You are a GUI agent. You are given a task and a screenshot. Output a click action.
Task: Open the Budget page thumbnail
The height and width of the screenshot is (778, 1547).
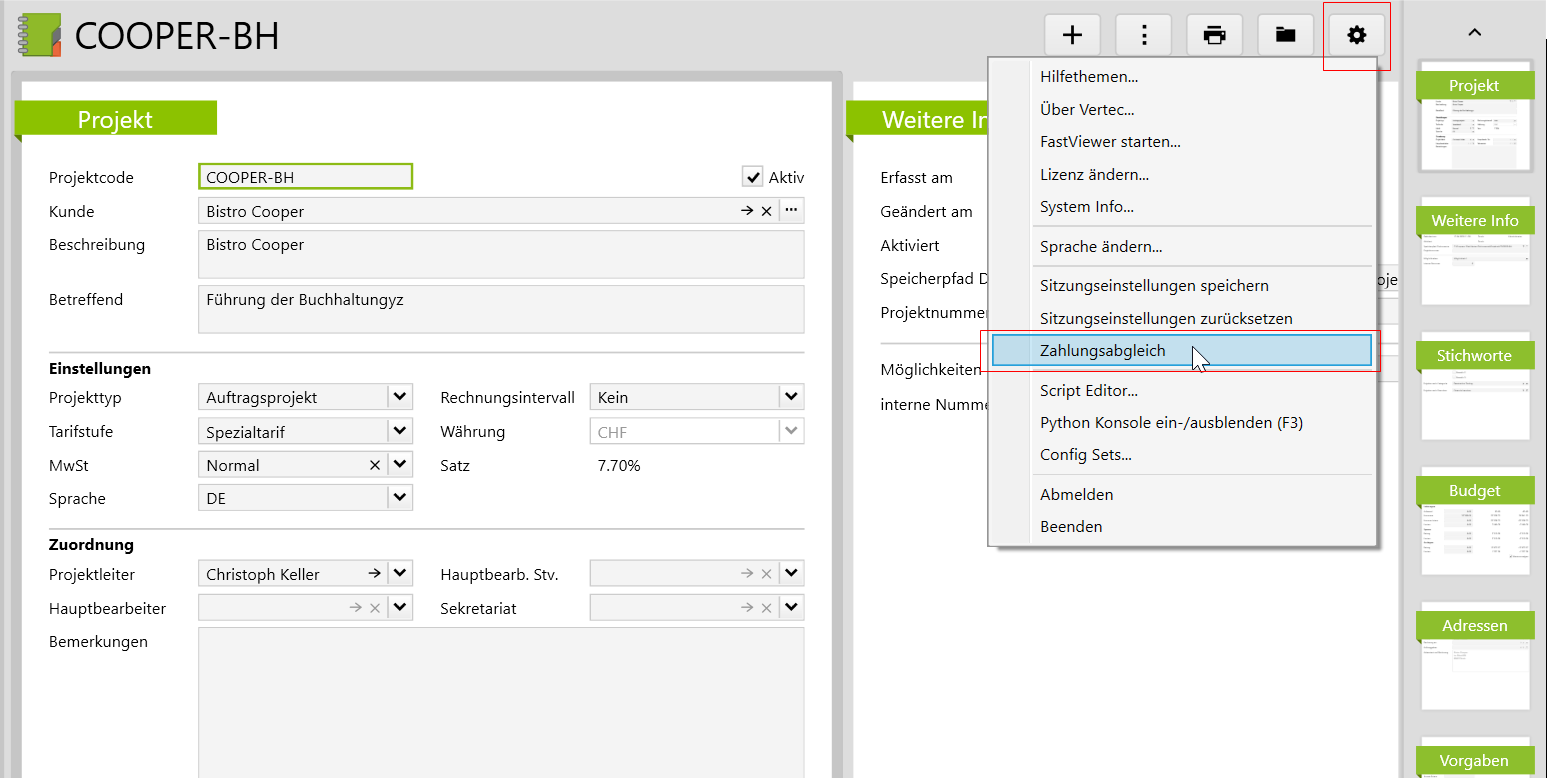(x=1475, y=521)
